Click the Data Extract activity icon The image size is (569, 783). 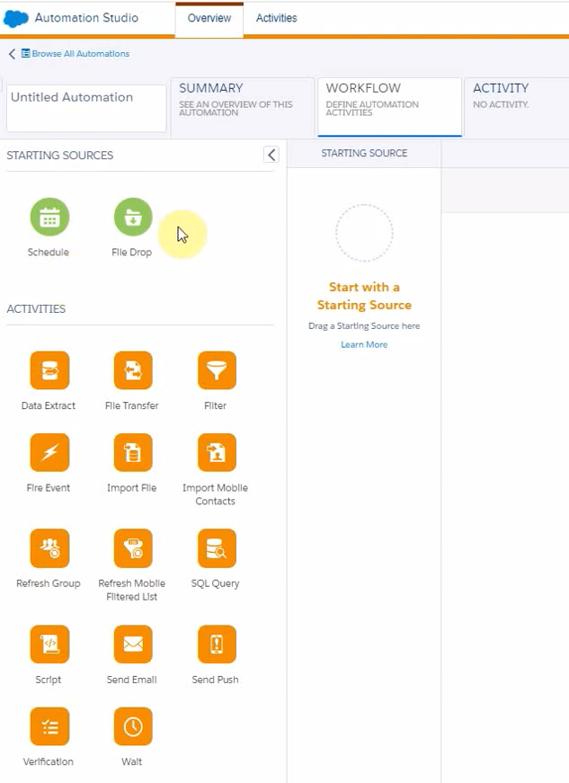49,370
